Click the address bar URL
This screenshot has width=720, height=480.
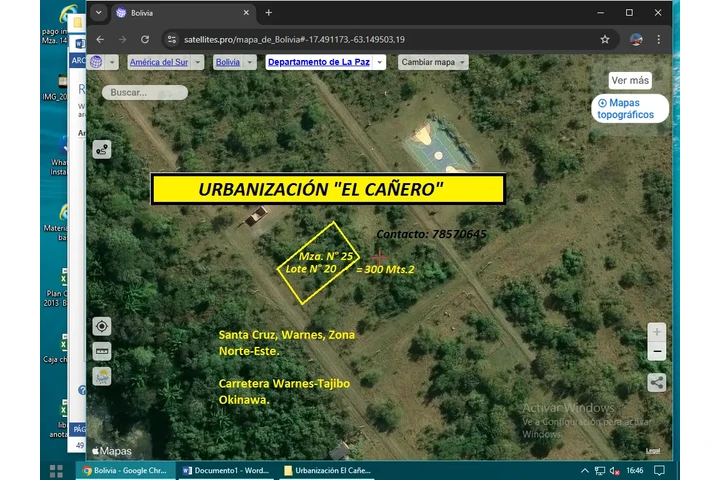pos(294,40)
